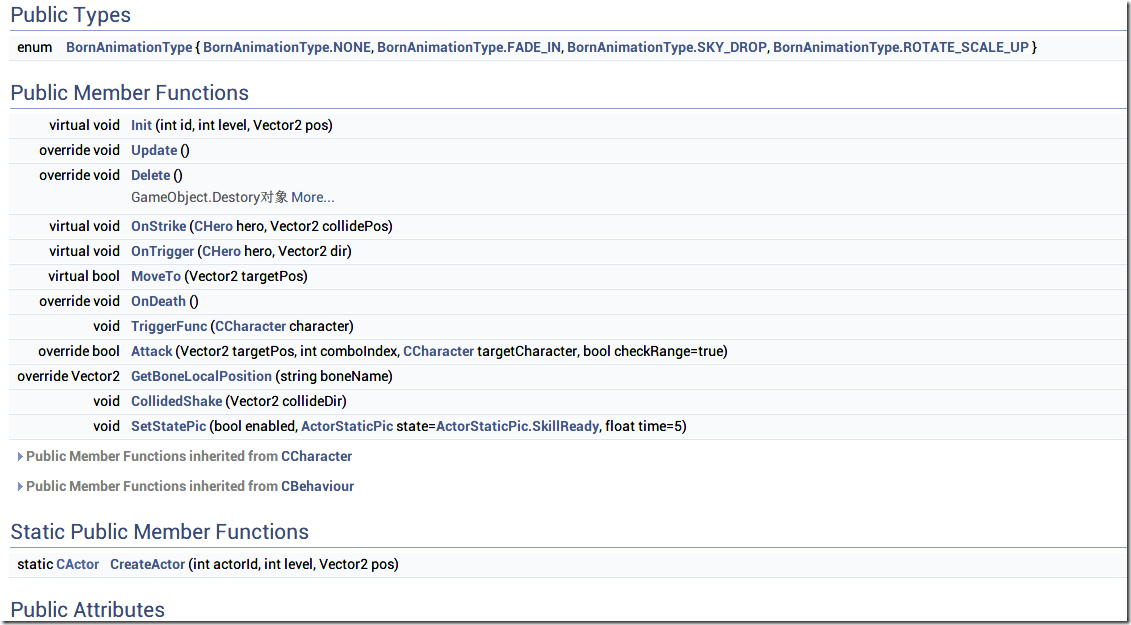Open BornAnimationType.SKY_DROP link
Viewport: 1131px width, 625px height.
click(x=667, y=48)
